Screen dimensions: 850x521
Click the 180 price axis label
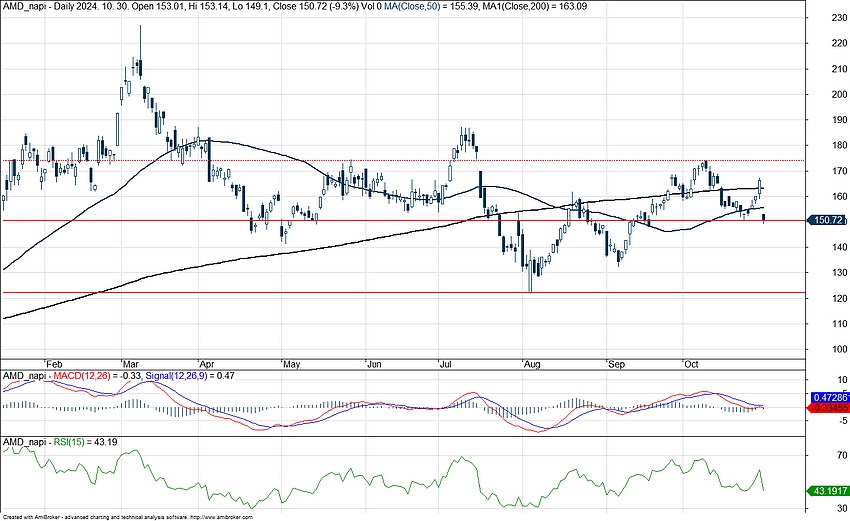point(839,145)
